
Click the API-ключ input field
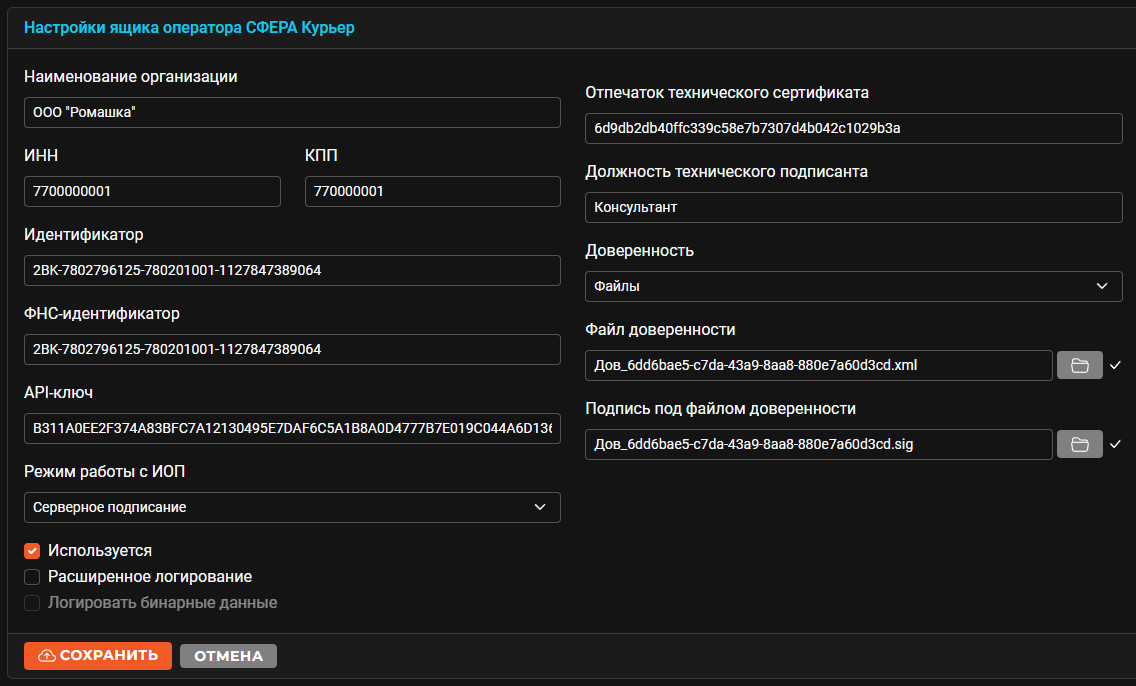(292, 428)
